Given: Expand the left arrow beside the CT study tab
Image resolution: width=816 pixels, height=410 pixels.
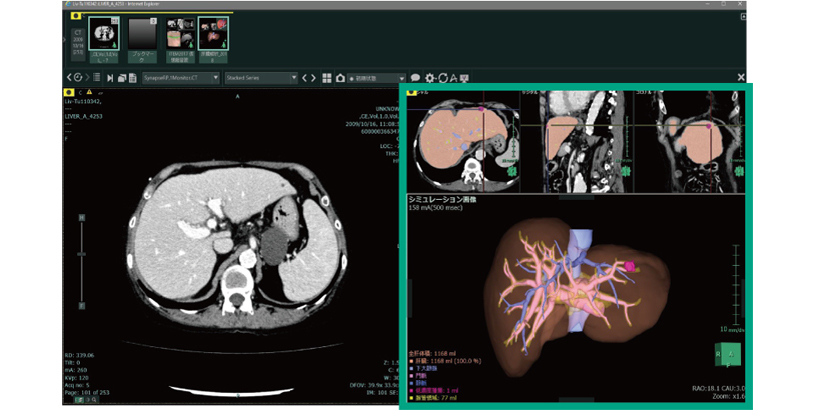Looking at the screenshot, I should (66, 40).
